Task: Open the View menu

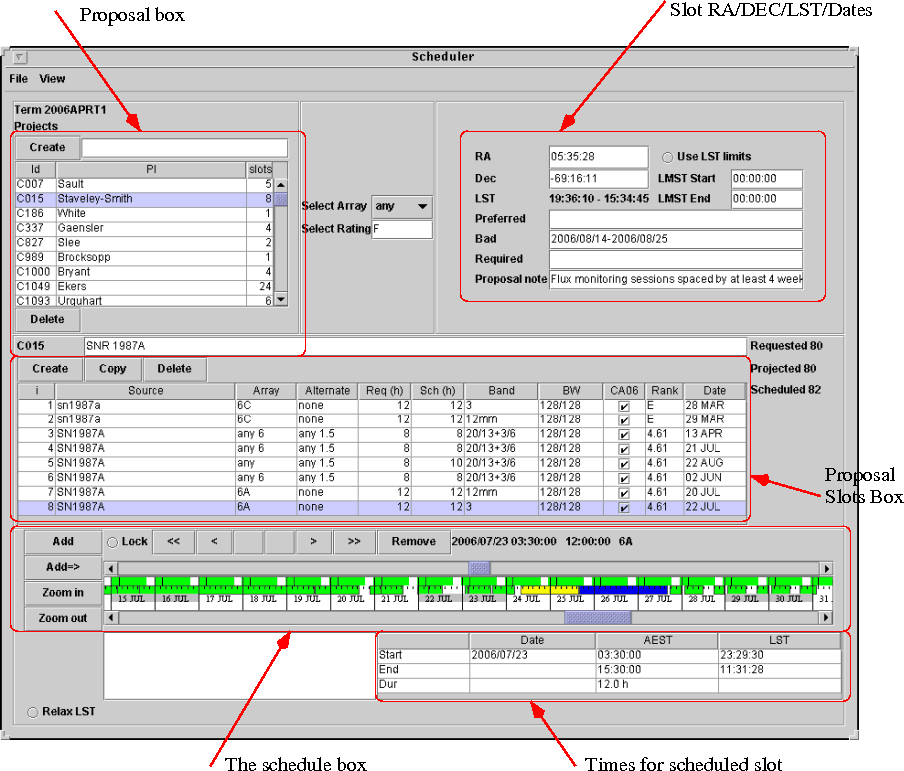Action: (x=52, y=79)
